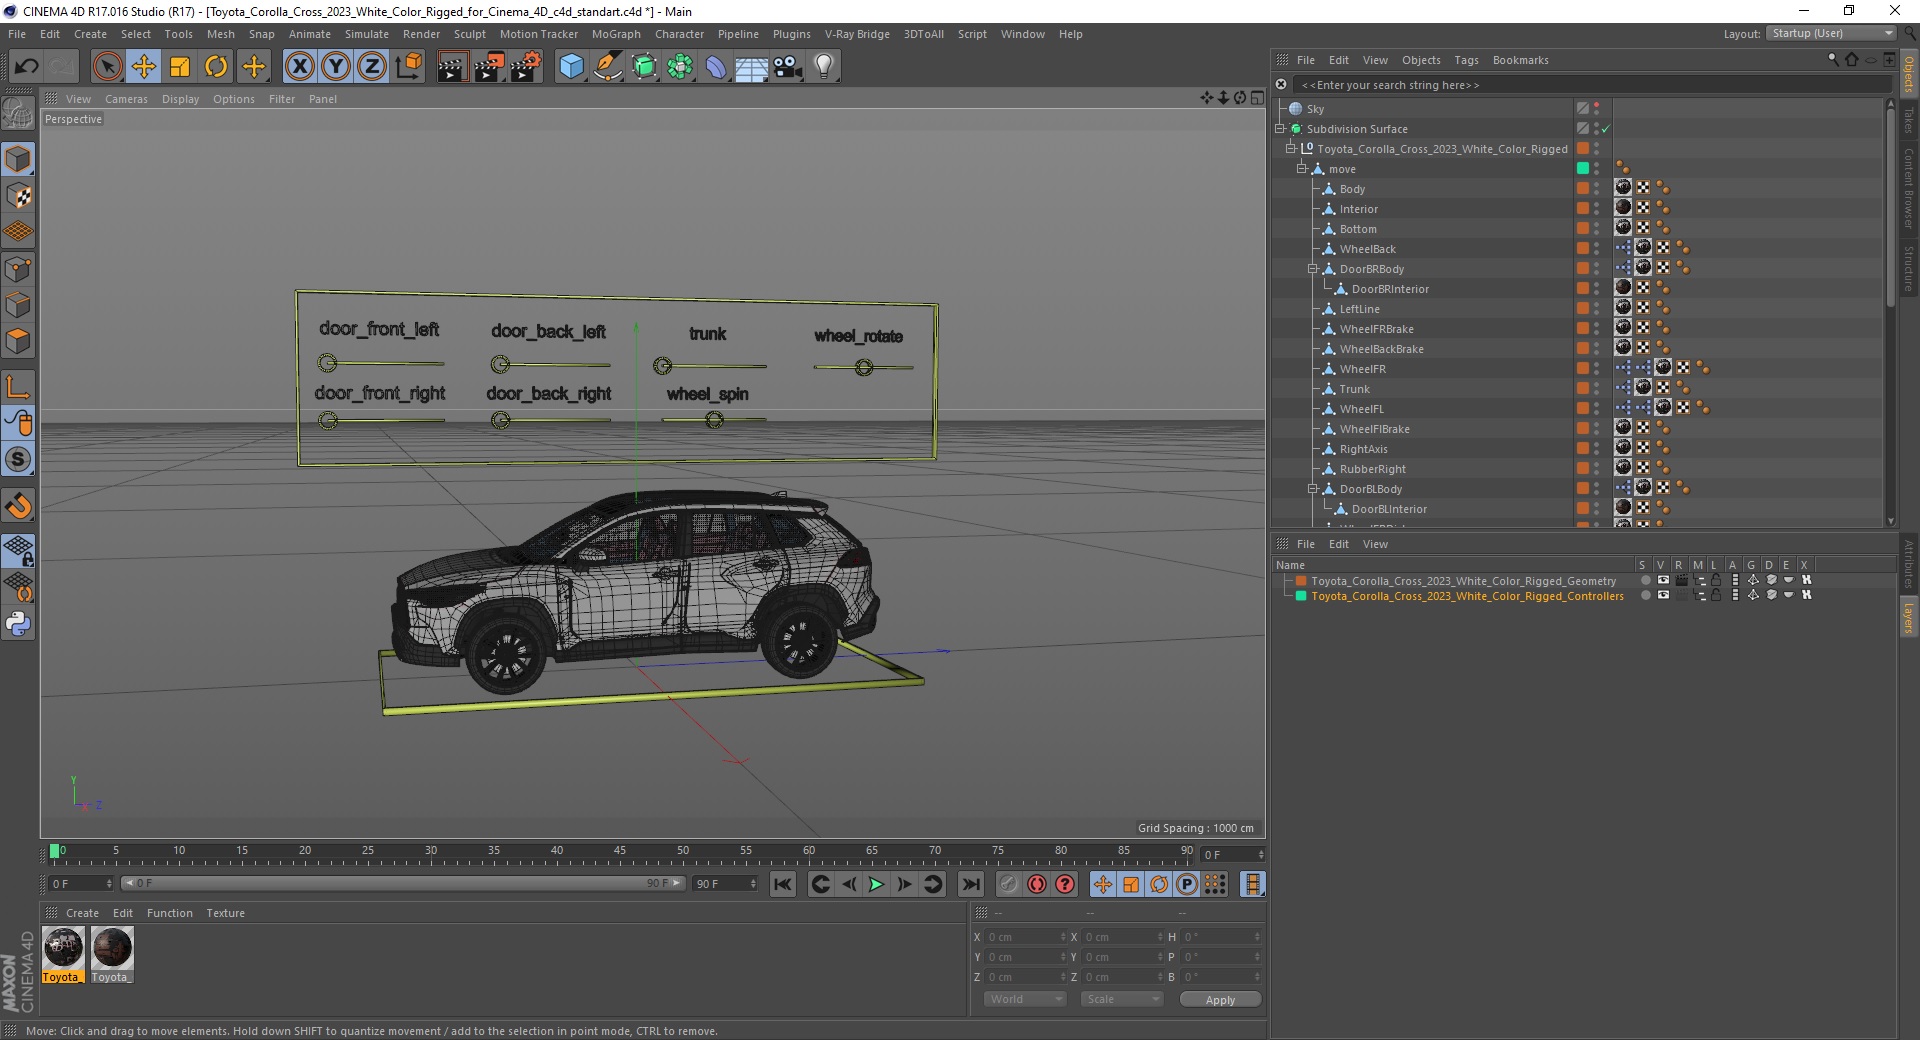Image resolution: width=1920 pixels, height=1040 pixels.
Task: Toggle Subdivision Surface enable checkmark
Action: (x=1605, y=129)
